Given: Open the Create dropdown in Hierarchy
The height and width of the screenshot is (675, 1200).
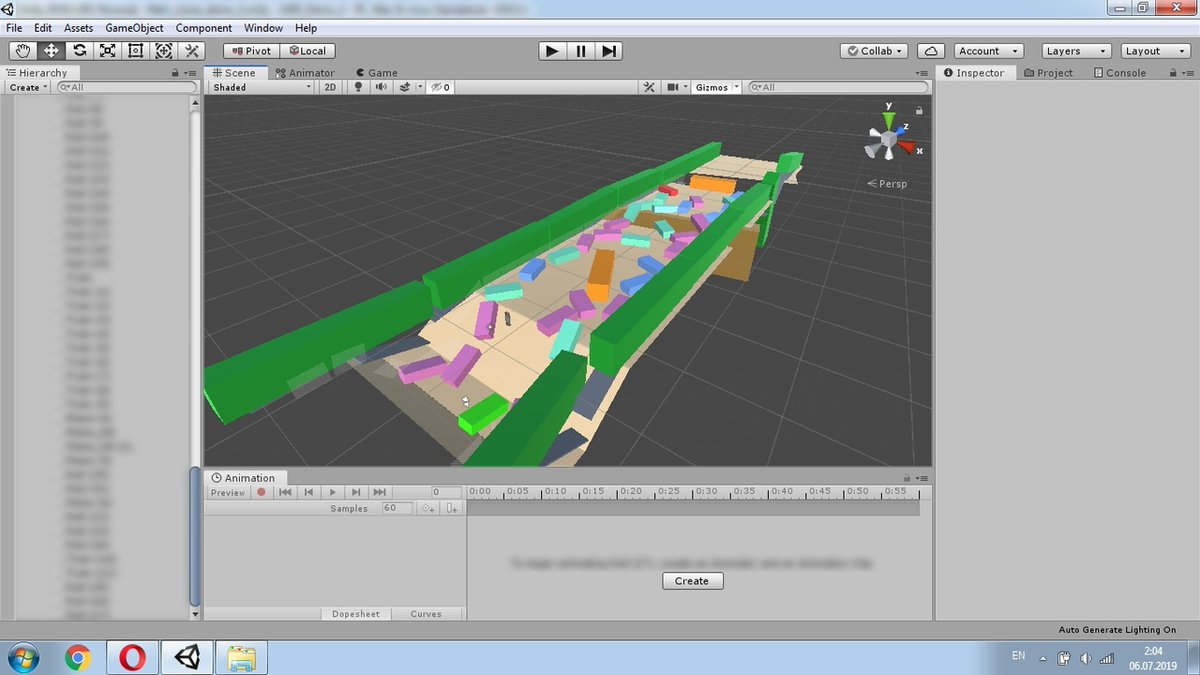Looking at the screenshot, I should coord(29,87).
